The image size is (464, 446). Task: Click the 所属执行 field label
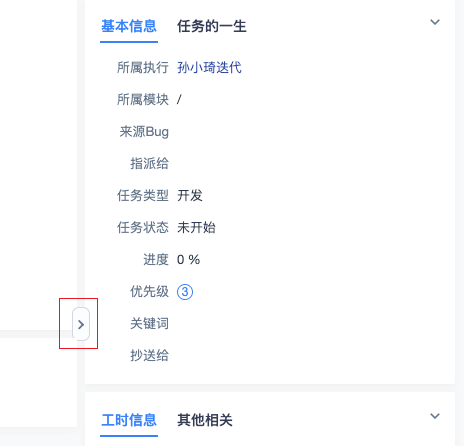point(143,68)
